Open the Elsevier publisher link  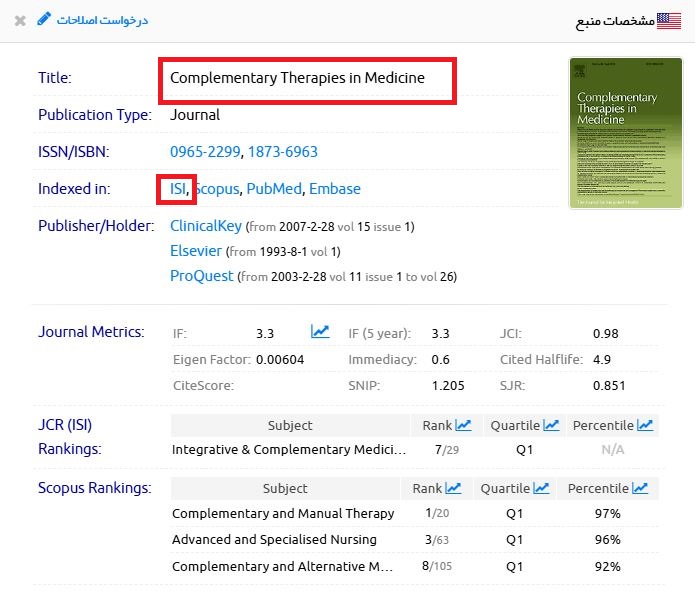tap(196, 251)
